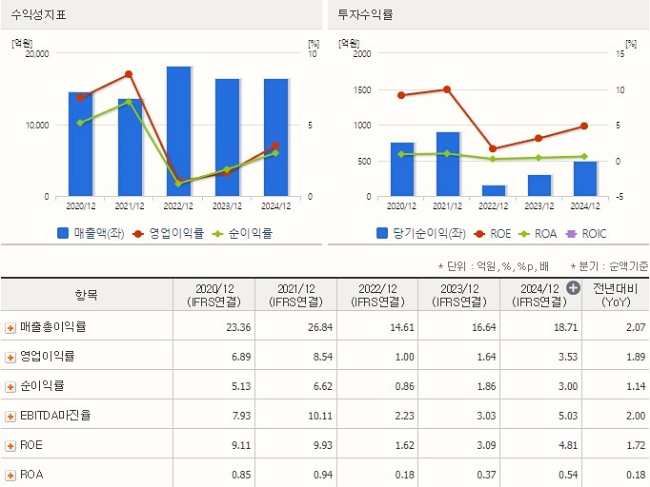Screen dimensions: 650x487
Task: Click the 2022/12 ROE red data point
Action: tap(492, 148)
